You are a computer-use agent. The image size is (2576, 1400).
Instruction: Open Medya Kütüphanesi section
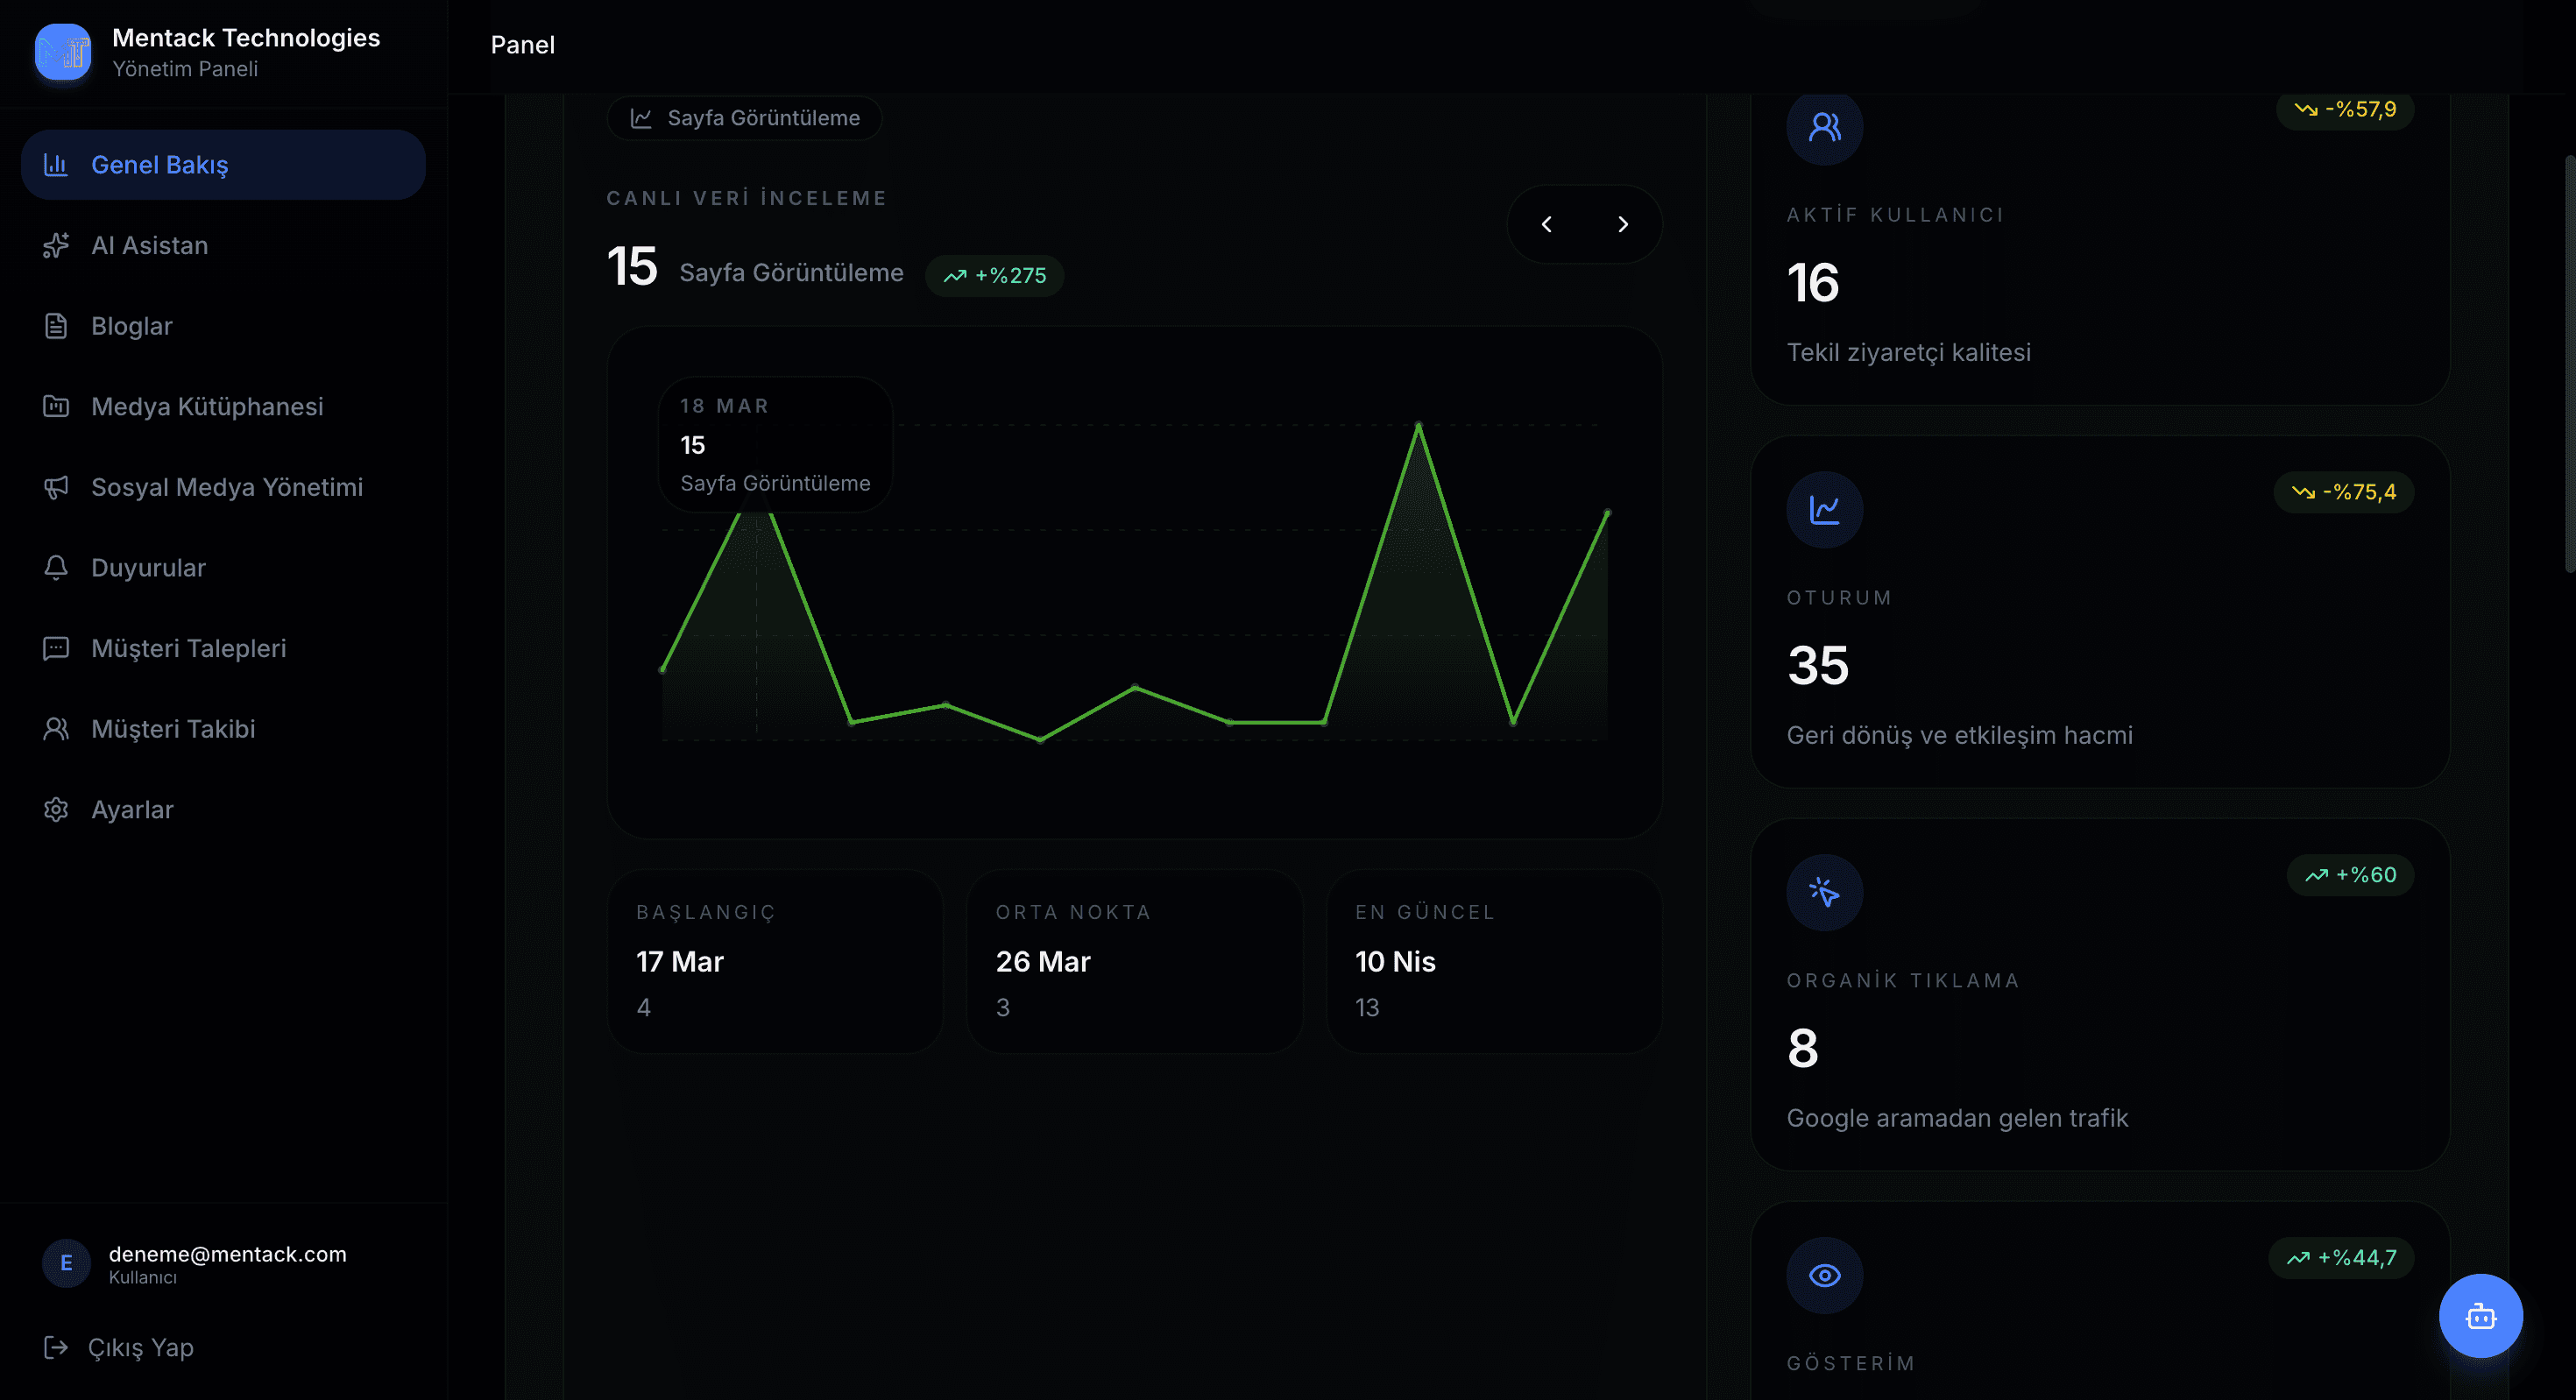point(223,406)
